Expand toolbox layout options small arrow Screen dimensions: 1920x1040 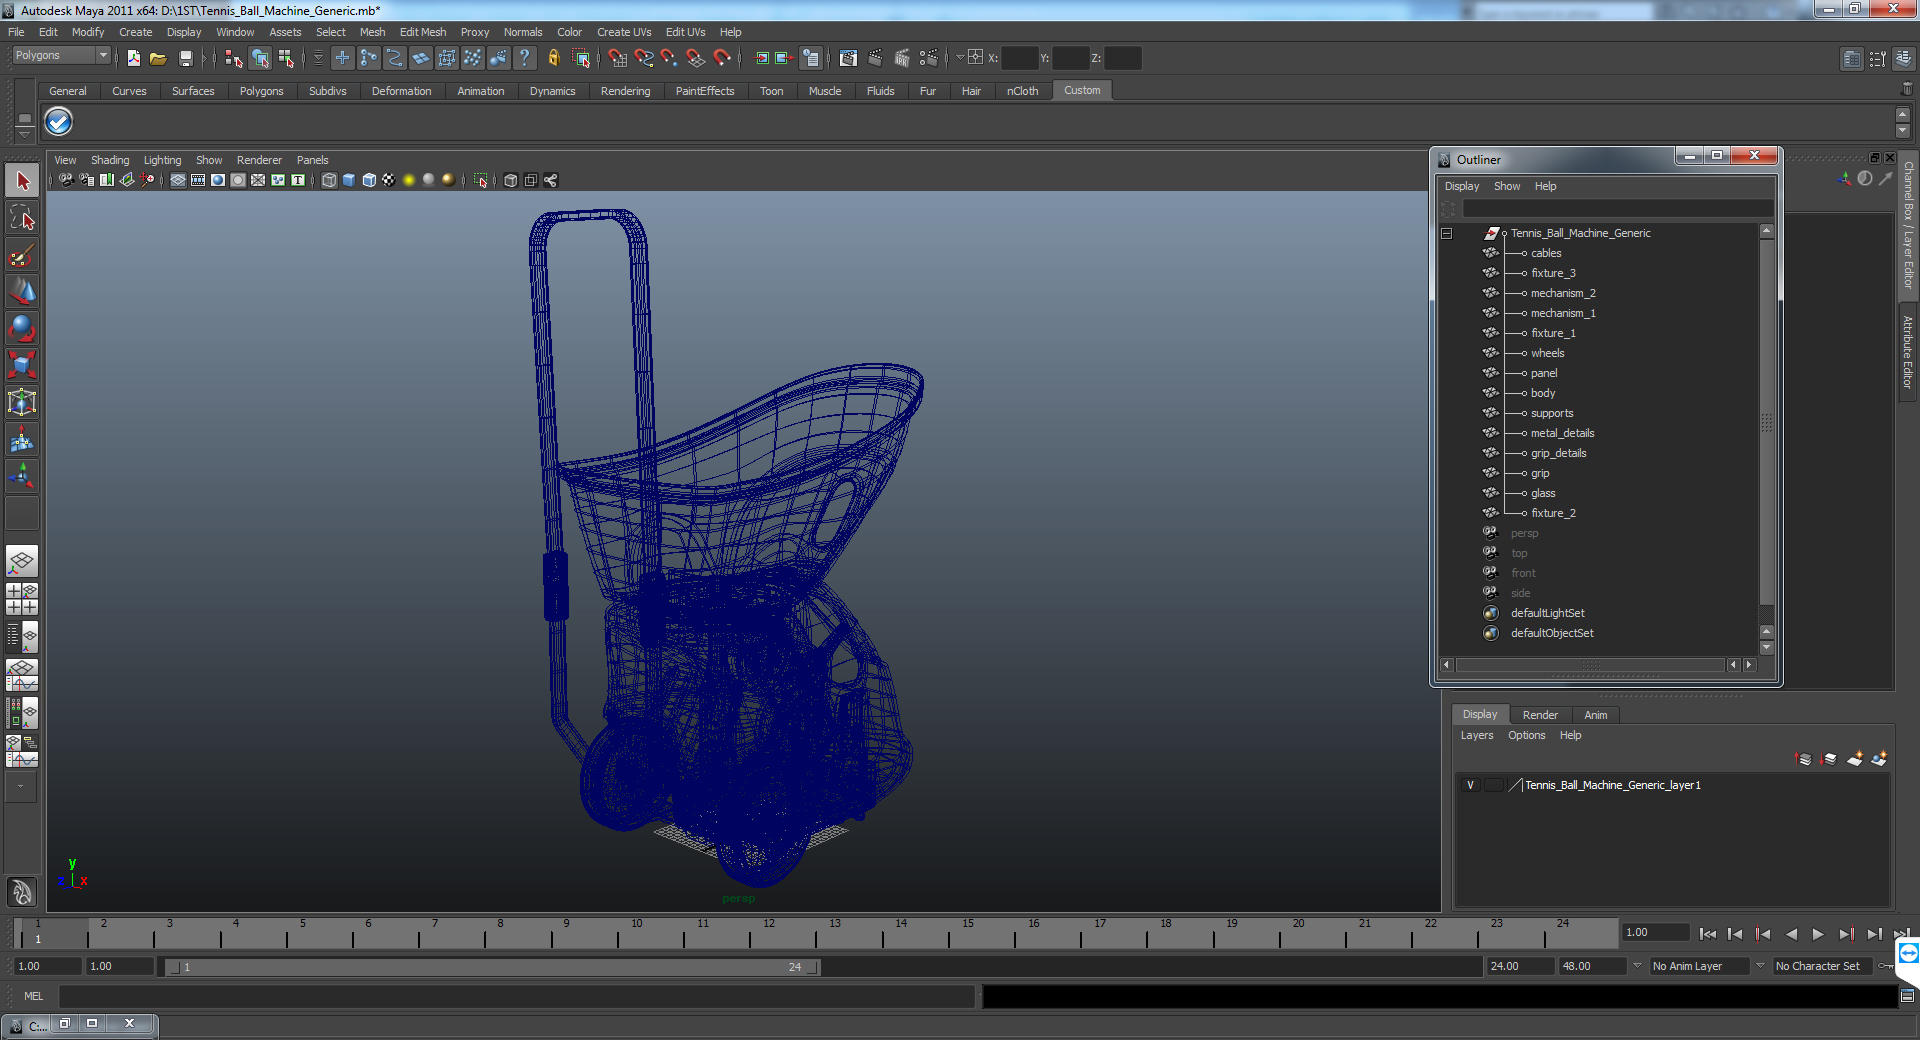pyautogui.click(x=21, y=787)
